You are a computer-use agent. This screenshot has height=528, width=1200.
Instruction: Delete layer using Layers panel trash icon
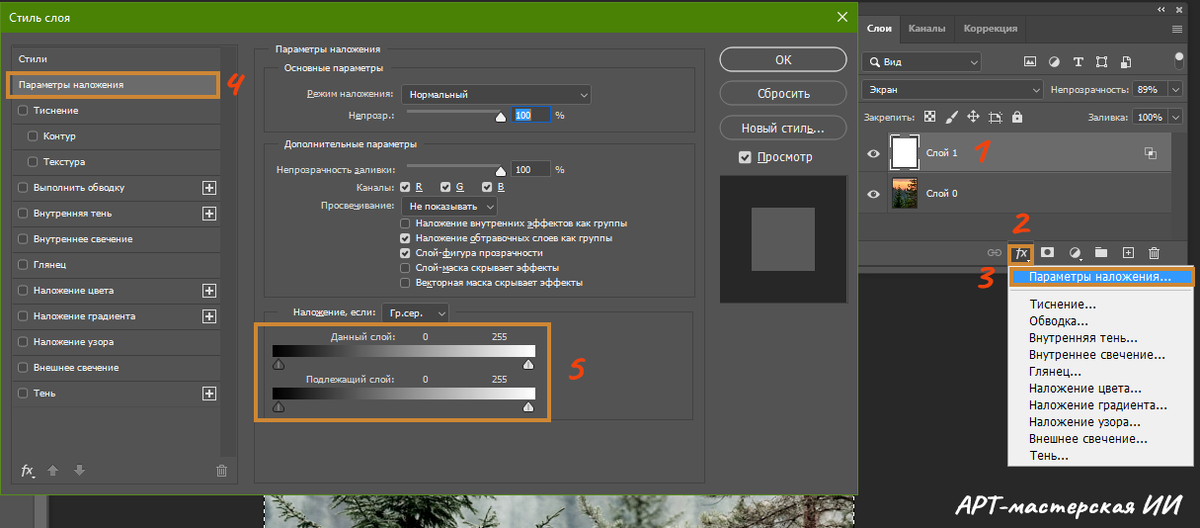1154,254
